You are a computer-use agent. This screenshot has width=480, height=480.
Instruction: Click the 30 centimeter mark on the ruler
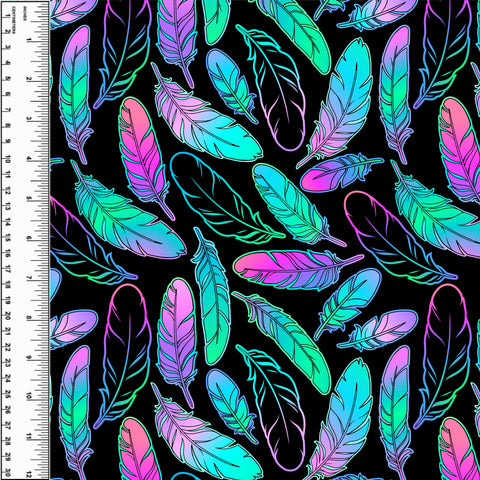(8, 473)
